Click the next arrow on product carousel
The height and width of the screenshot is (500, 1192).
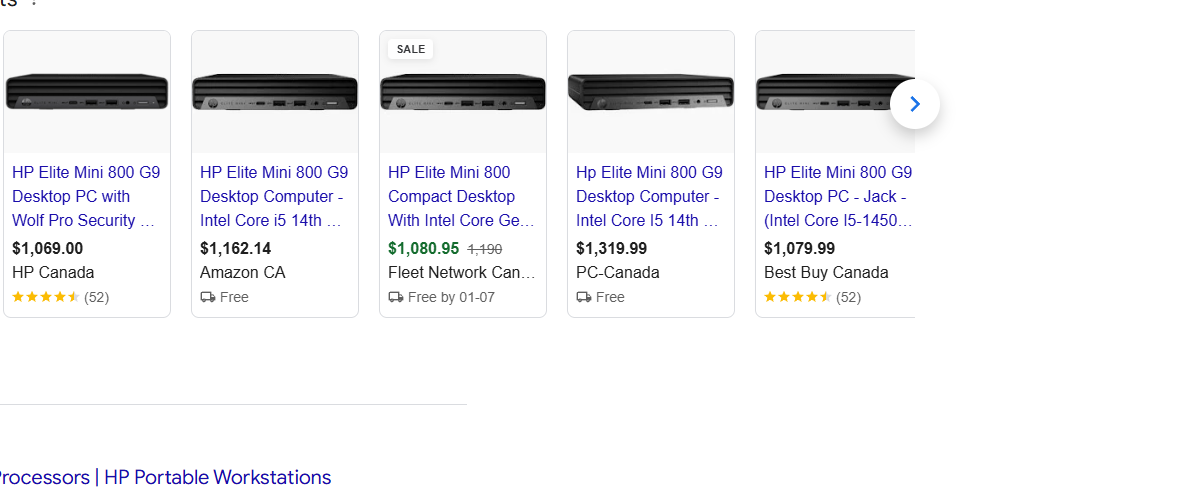coord(914,104)
